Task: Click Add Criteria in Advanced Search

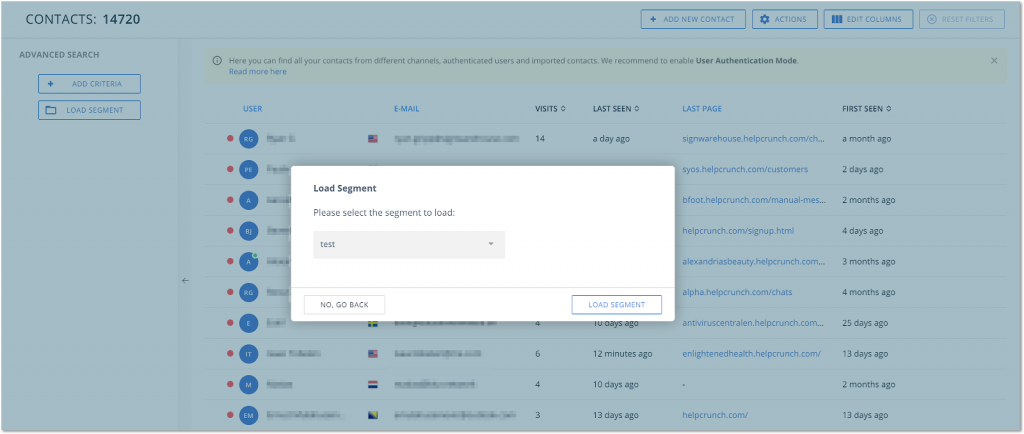Action: 89,84
